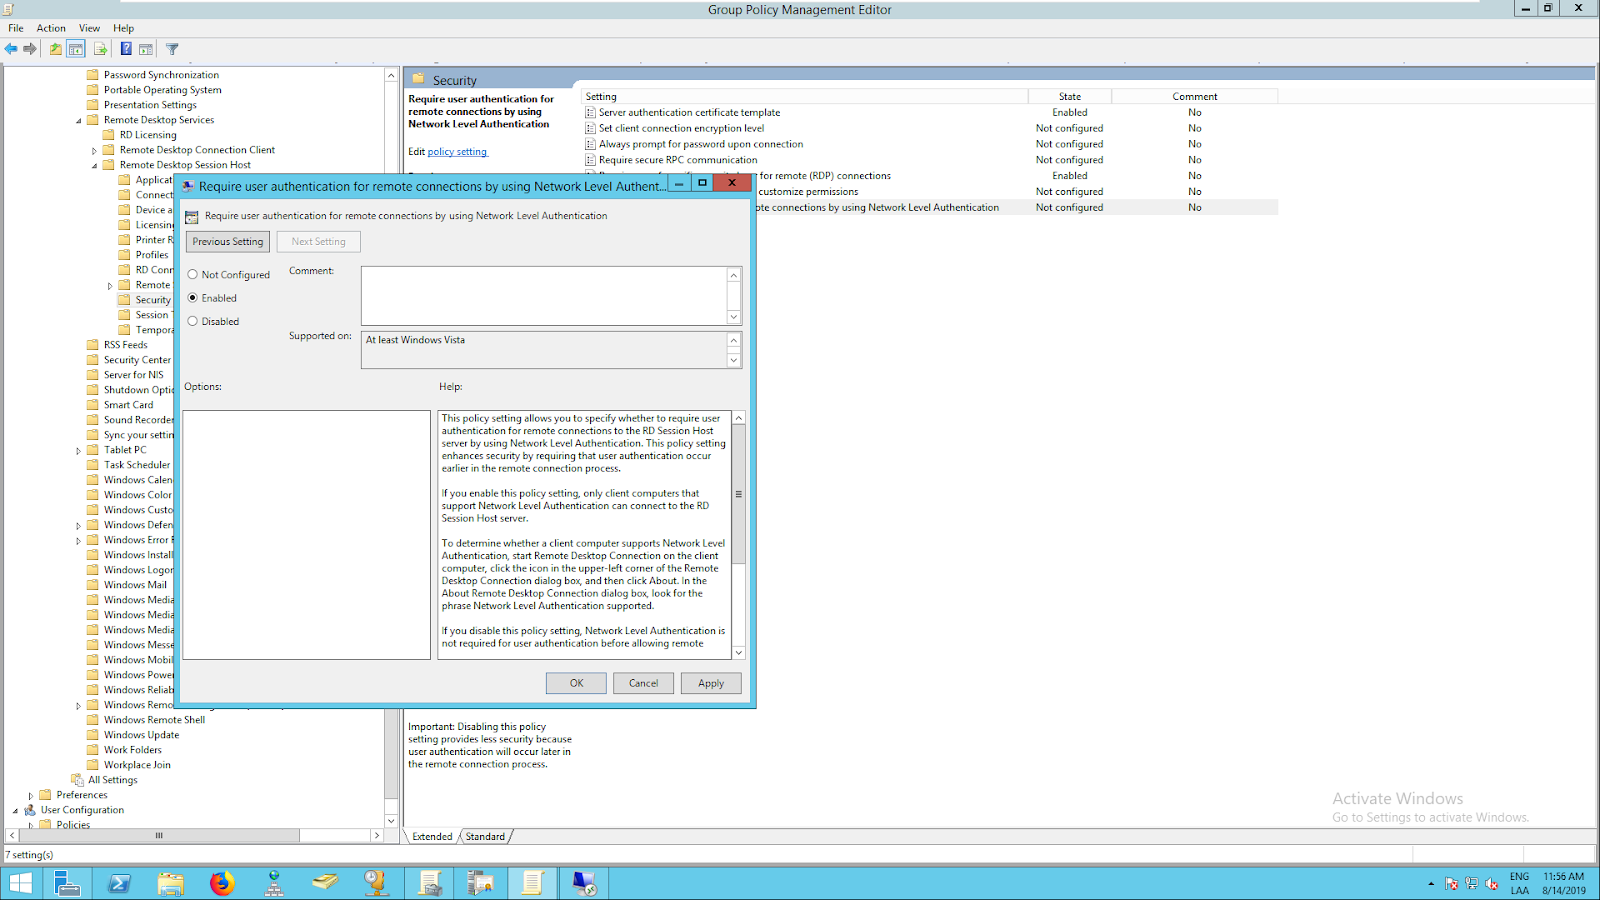Image resolution: width=1600 pixels, height=900 pixels.
Task: Select the Disabled radio button
Action: [193, 322]
